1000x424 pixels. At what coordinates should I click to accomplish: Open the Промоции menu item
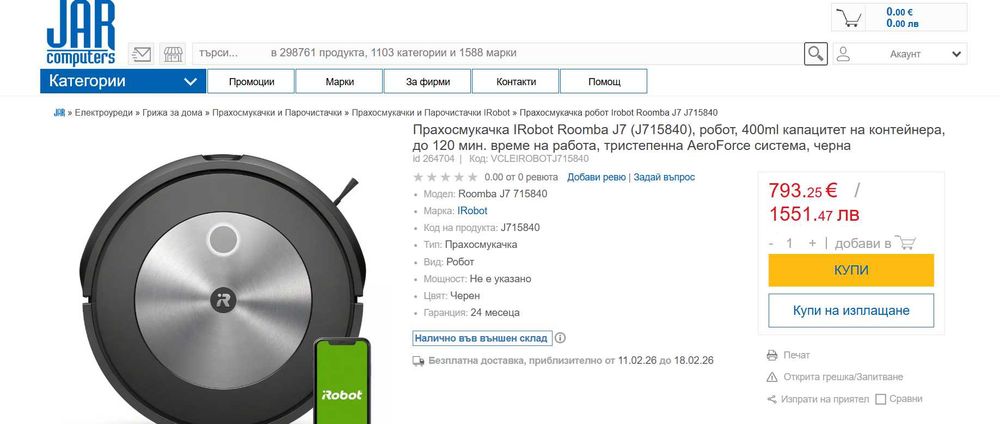tap(251, 82)
